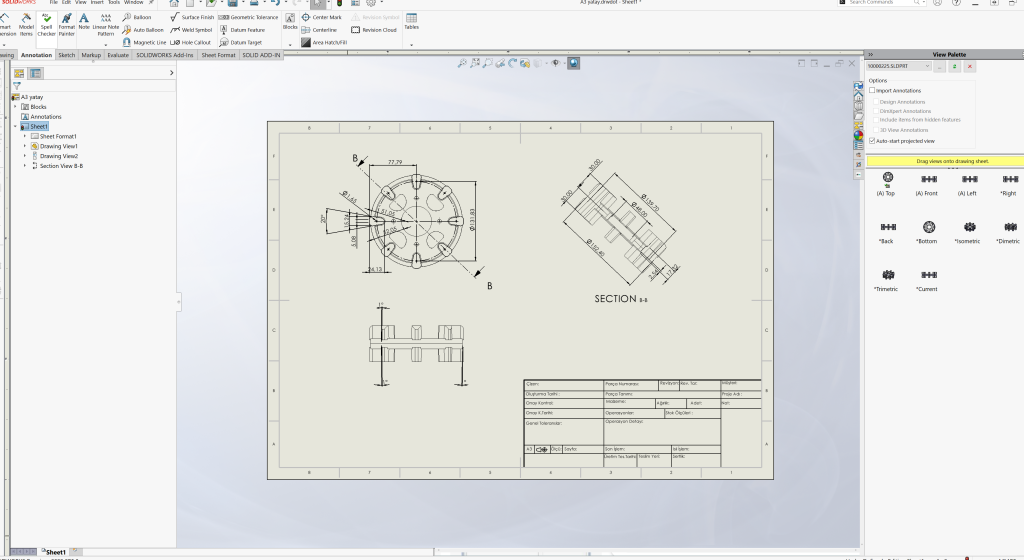Choose the Center Mark tool

pyautogui.click(x=320, y=17)
